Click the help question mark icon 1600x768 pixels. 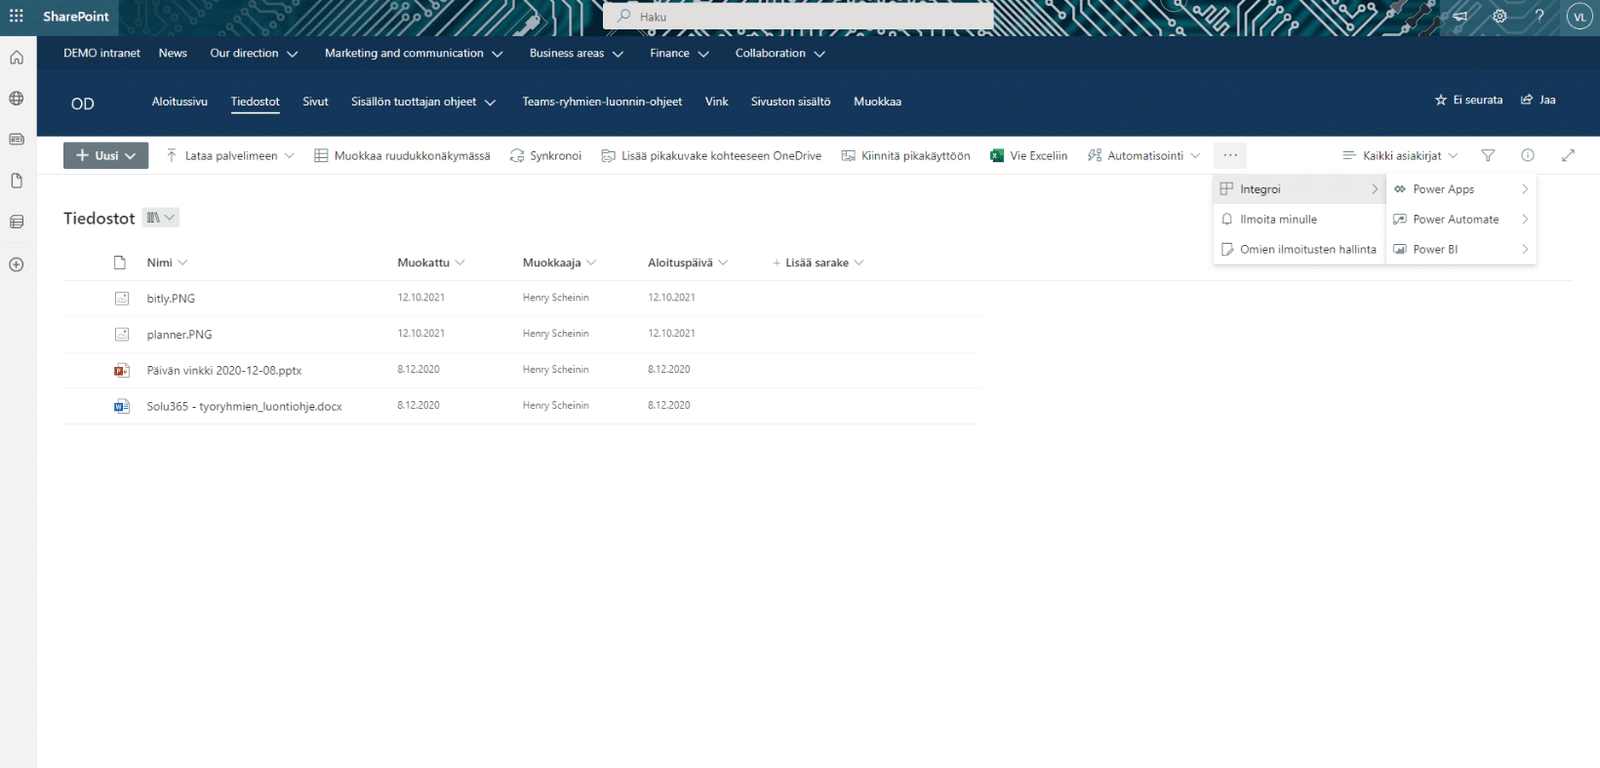pyautogui.click(x=1539, y=16)
